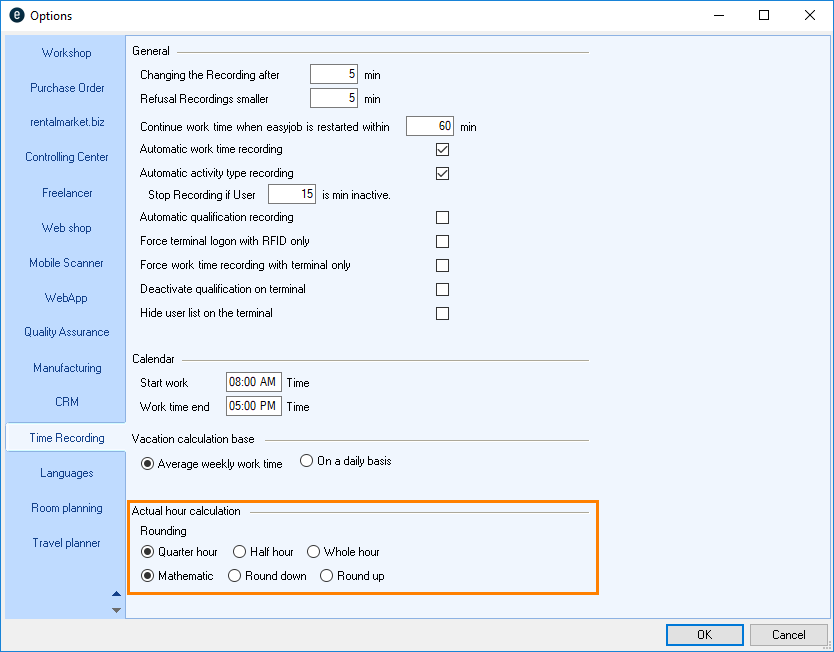Open the Workshop tab

pos(66,53)
